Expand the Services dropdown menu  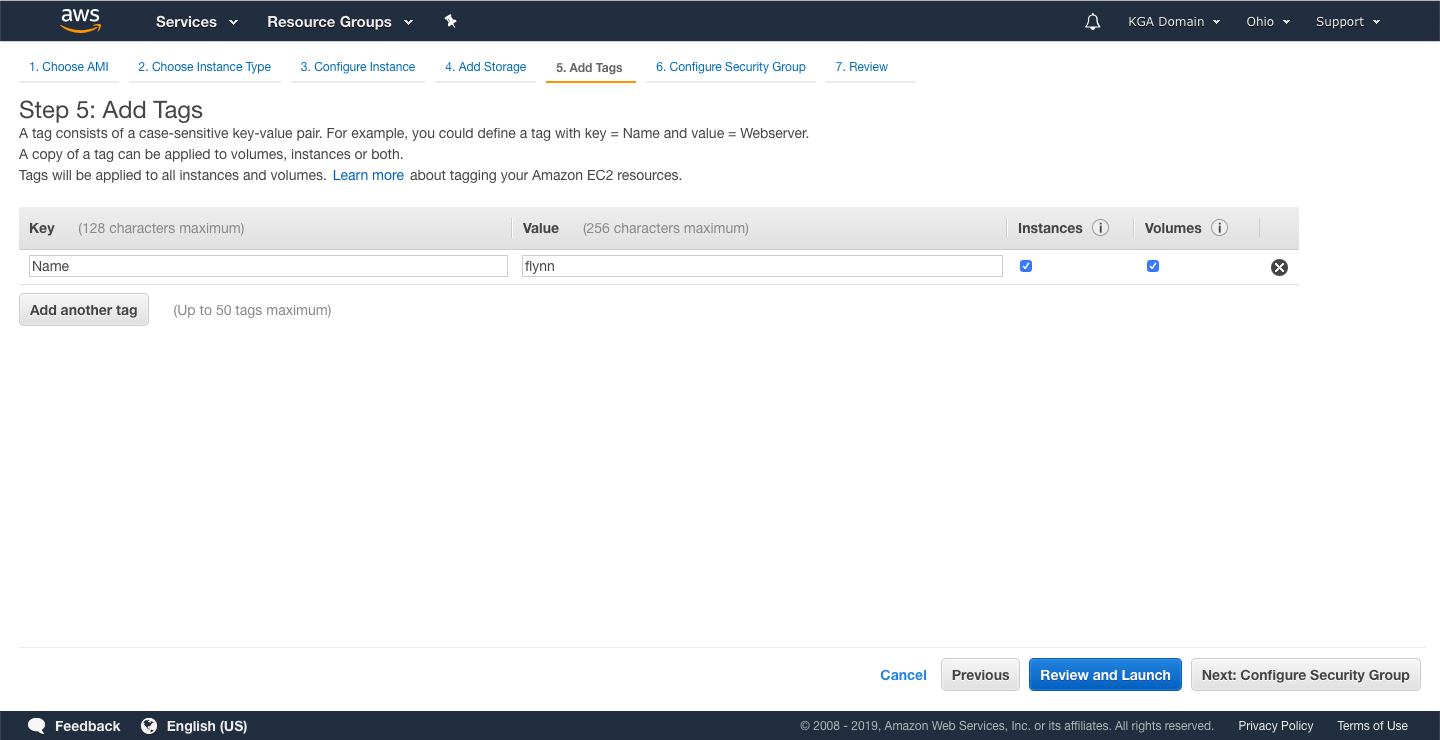pos(196,21)
